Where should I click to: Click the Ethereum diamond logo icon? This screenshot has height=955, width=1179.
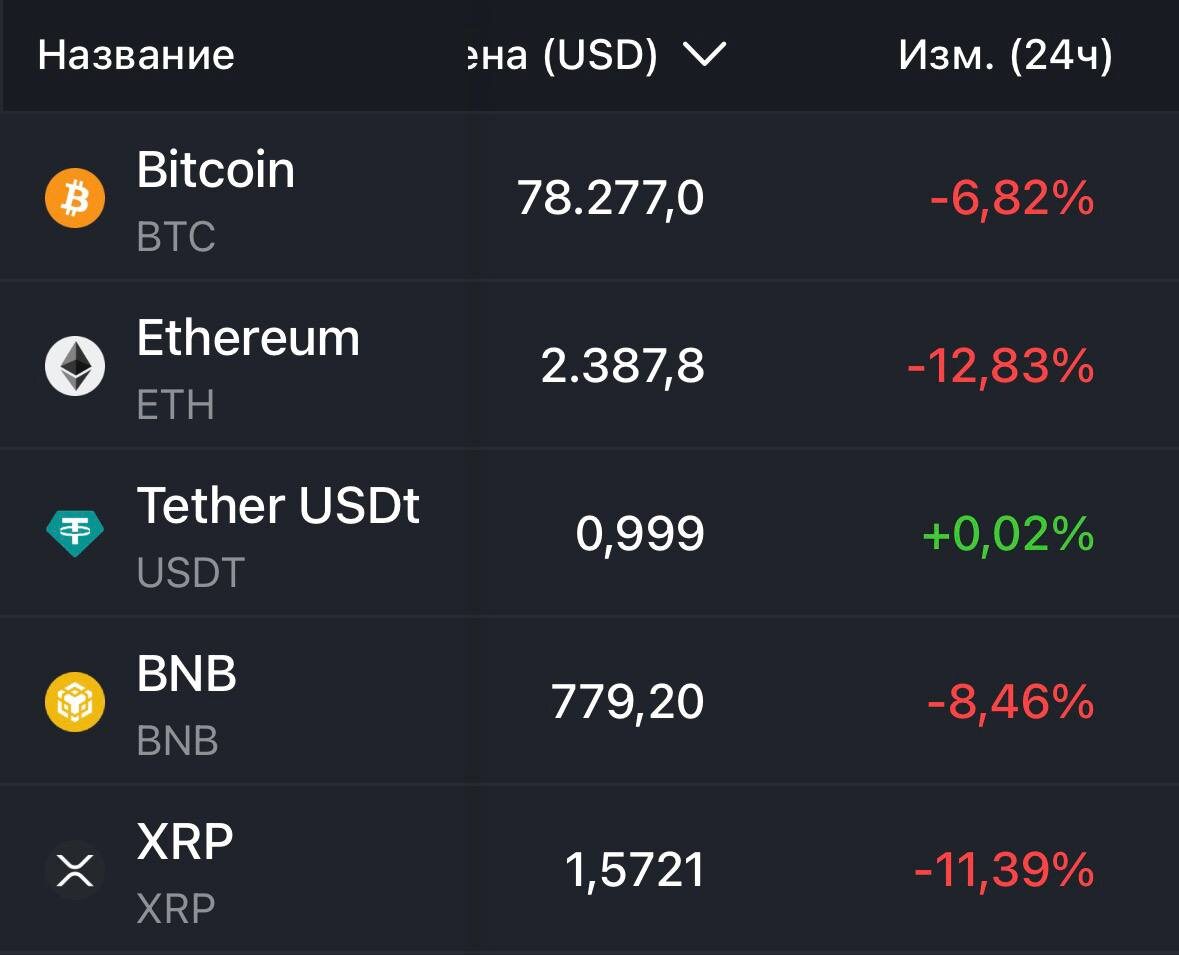(x=75, y=366)
